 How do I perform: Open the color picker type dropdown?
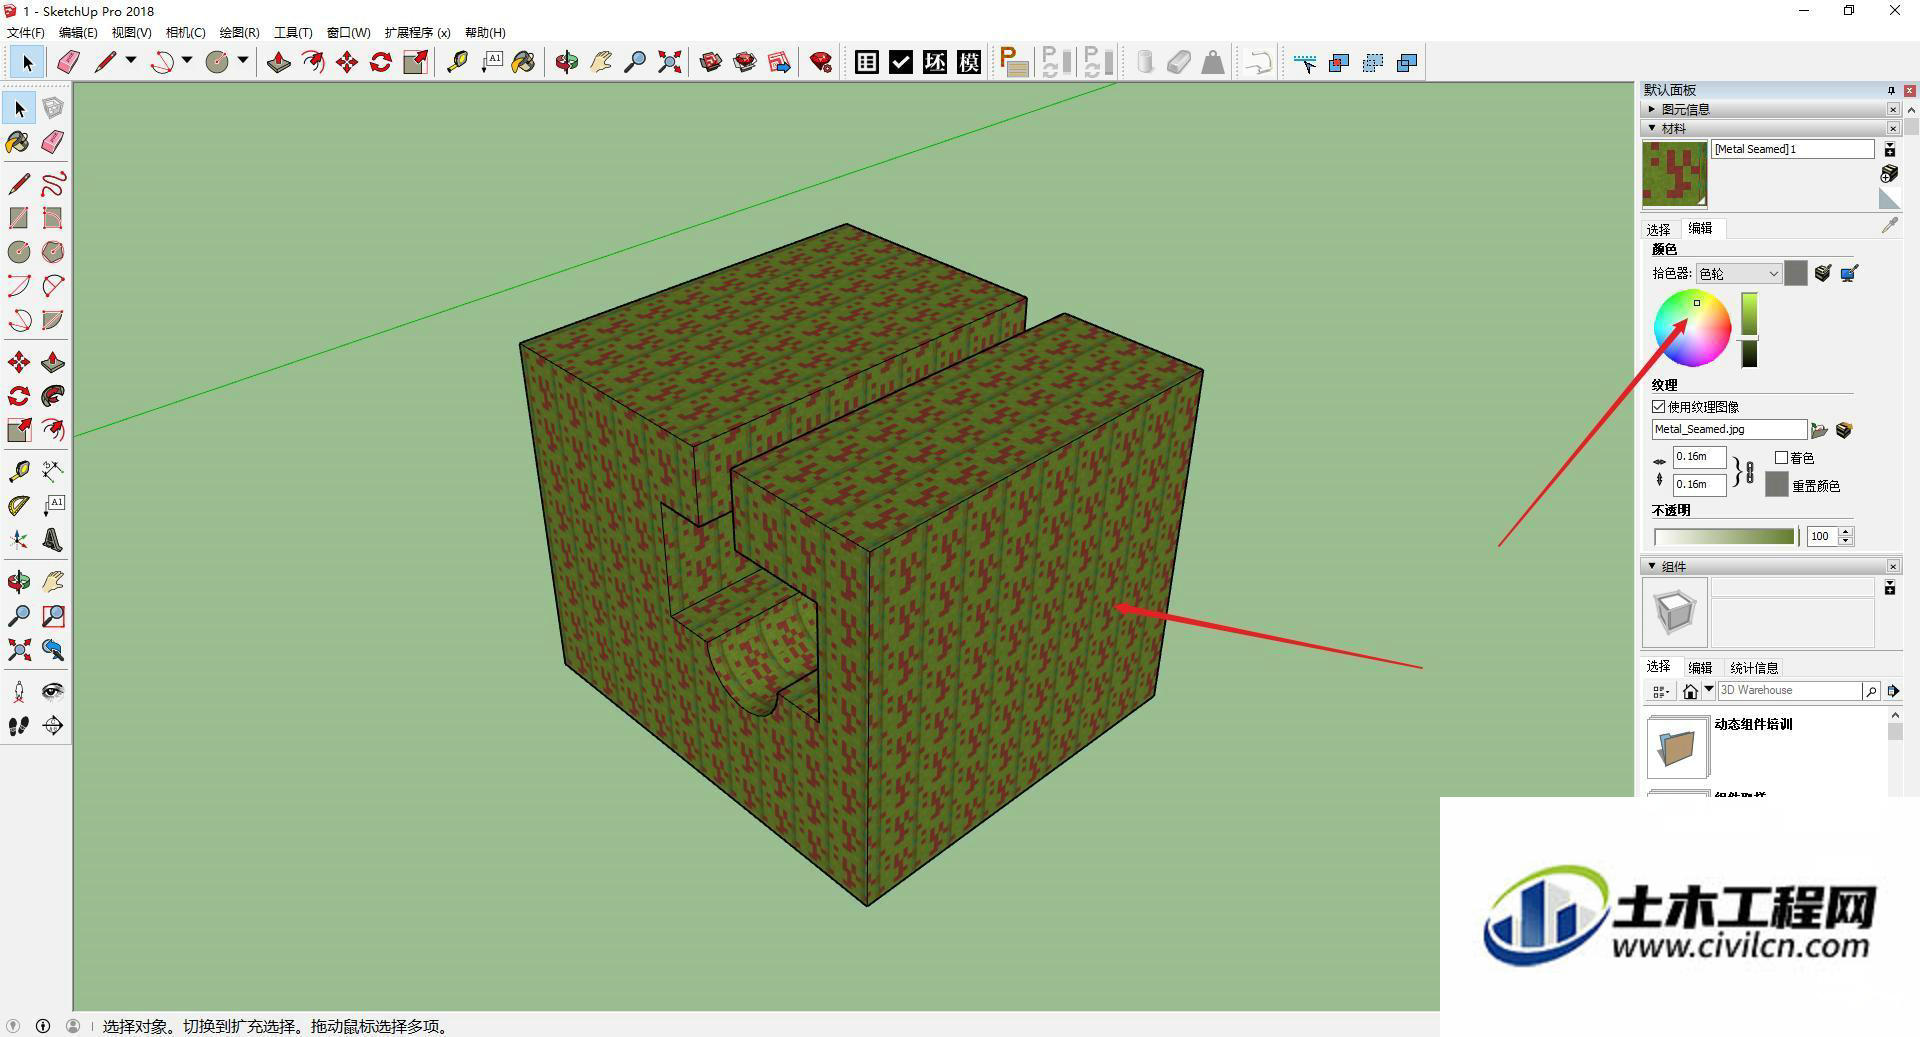pos(1739,273)
